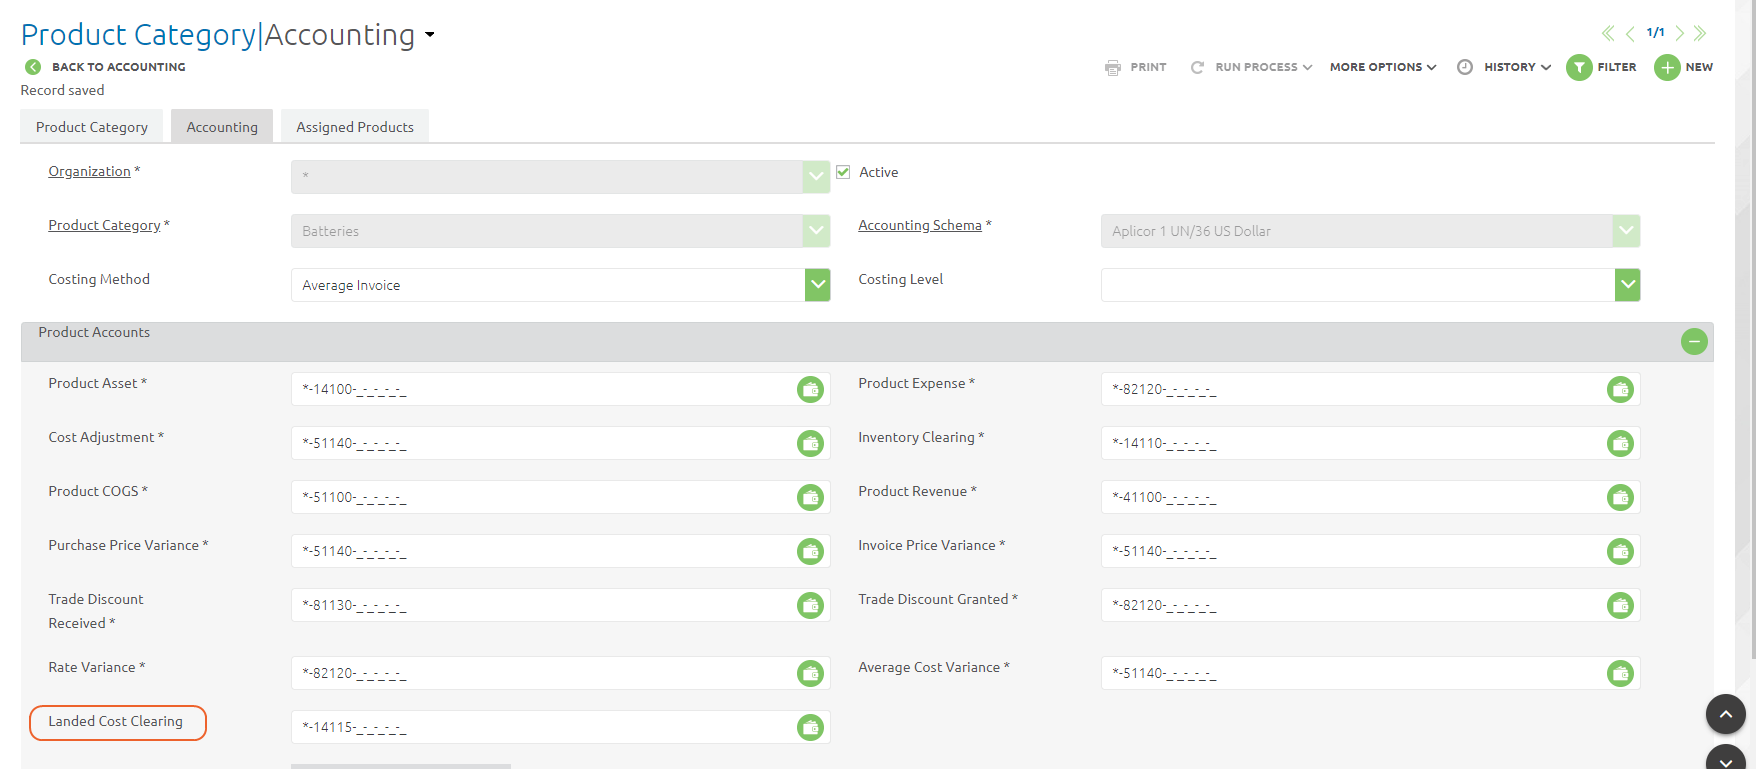This screenshot has width=1756, height=769.
Task: Open the Costing Level dropdown
Action: pyautogui.click(x=1627, y=285)
